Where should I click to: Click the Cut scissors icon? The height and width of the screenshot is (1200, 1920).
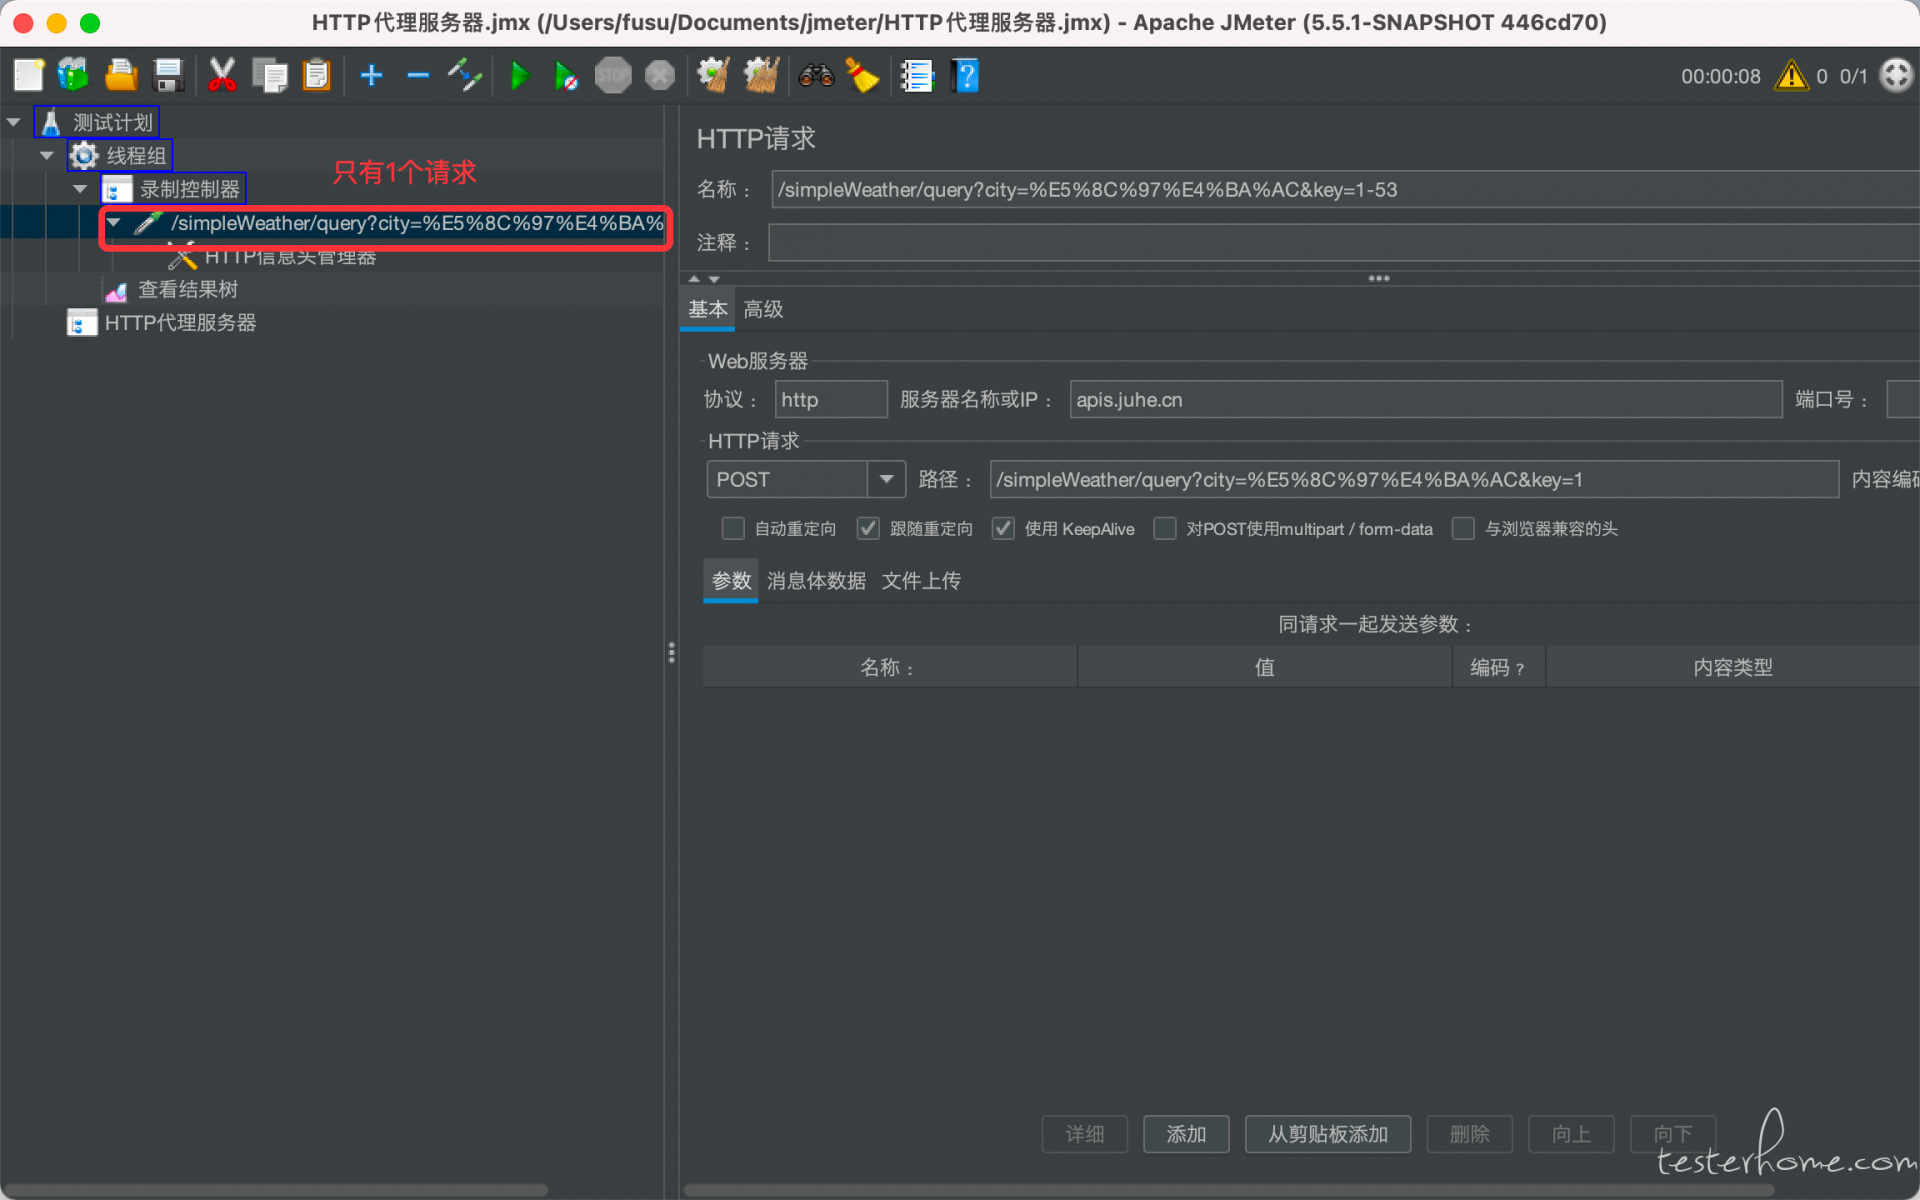[221, 75]
